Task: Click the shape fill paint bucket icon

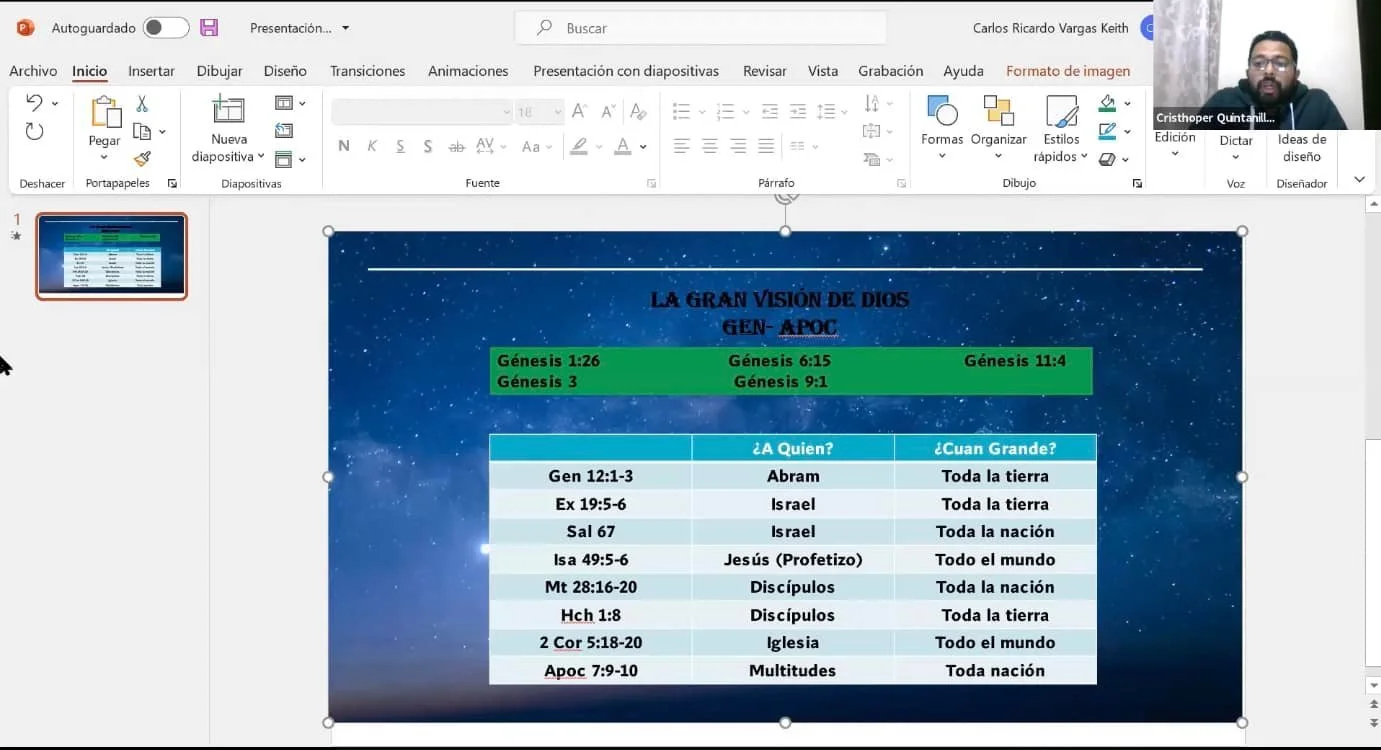Action: [x=1107, y=103]
